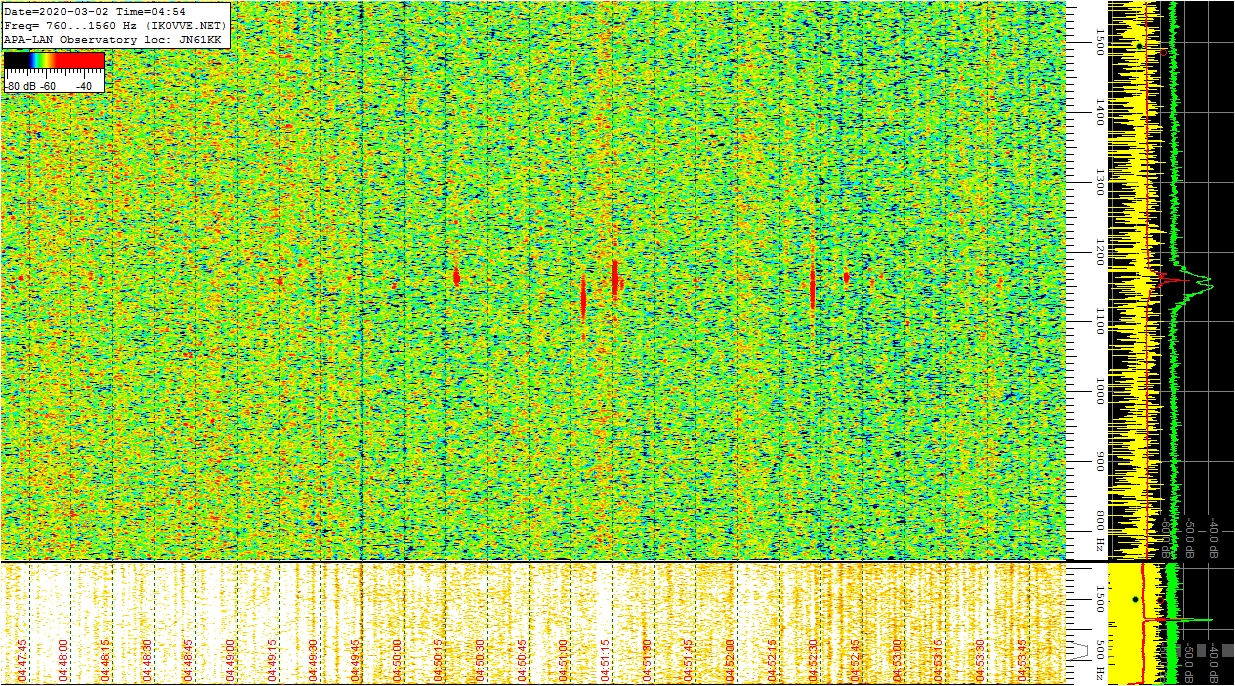The height and width of the screenshot is (686, 1235).
Task: Click the 04:52:00 time label
Action: point(731,659)
